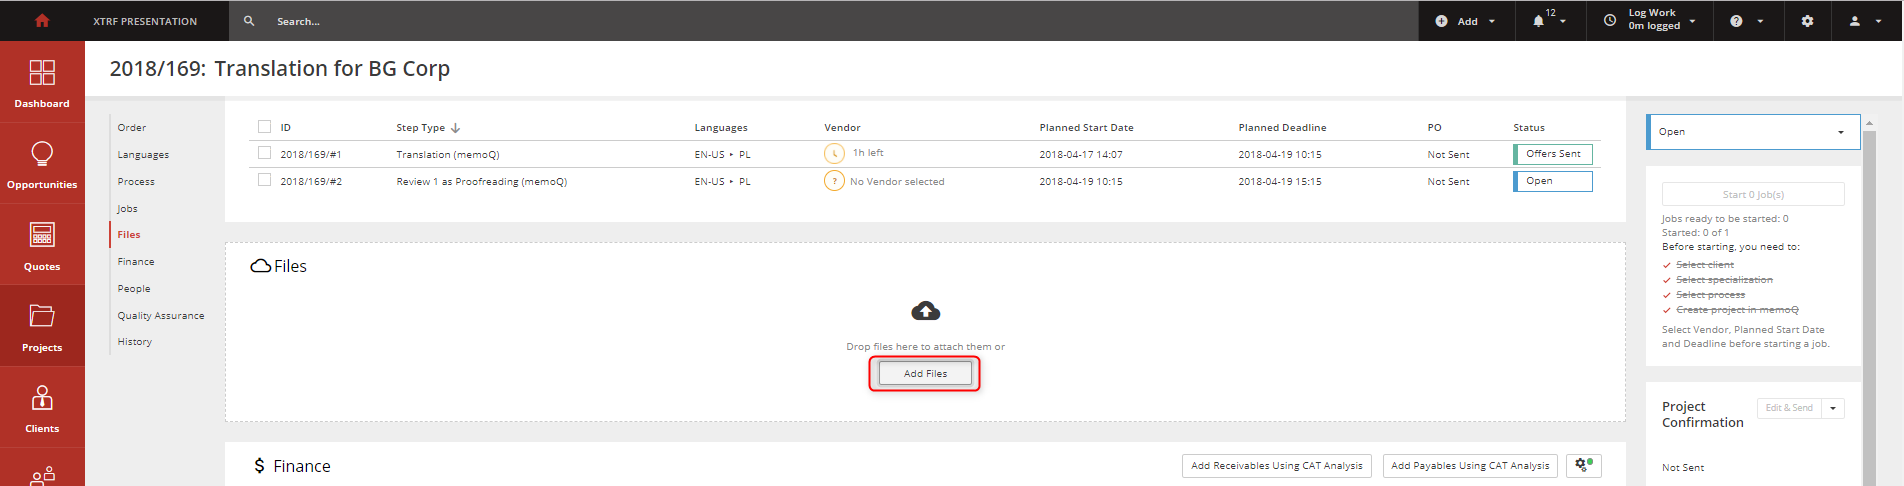The image size is (1904, 486).
Task: Expand the Add menu arrow
Action: tap(1492, 21)
